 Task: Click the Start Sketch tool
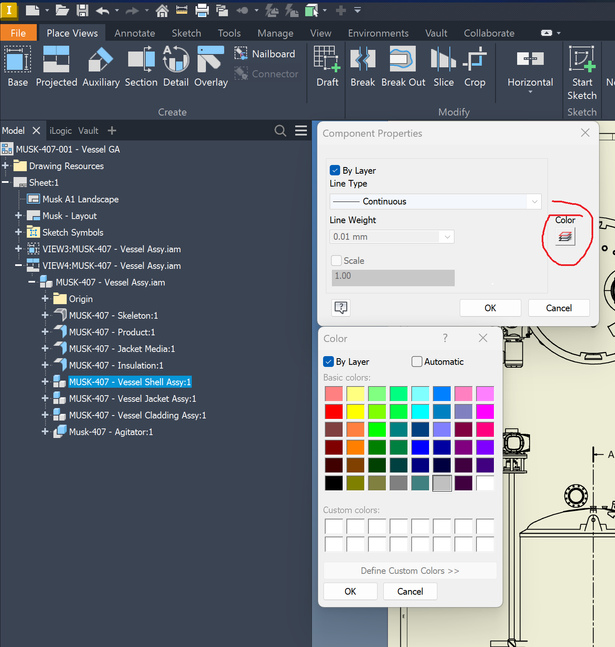[582, 72]
